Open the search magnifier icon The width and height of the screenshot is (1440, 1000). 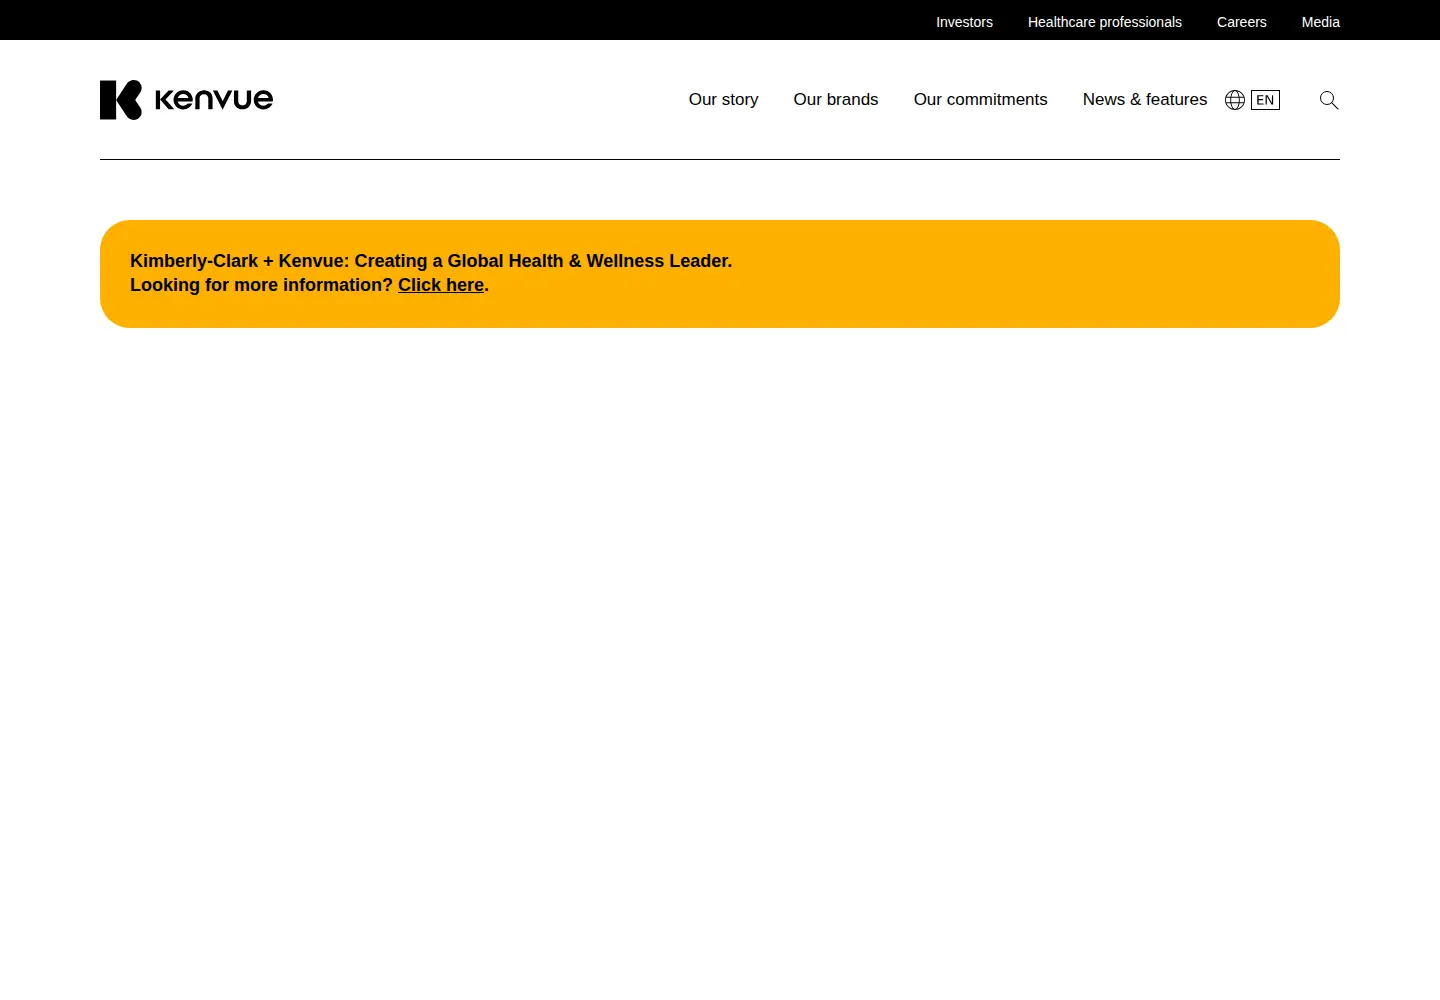[x=1329, y=100]
